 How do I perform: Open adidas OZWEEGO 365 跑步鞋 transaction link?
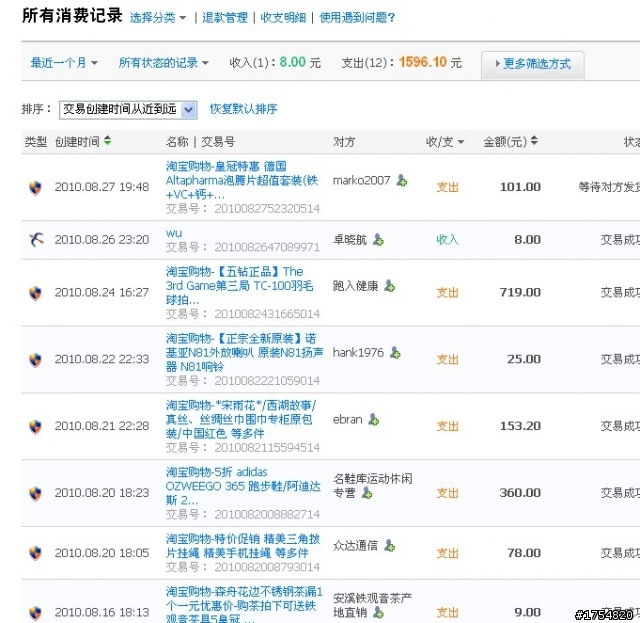point(243,486)
